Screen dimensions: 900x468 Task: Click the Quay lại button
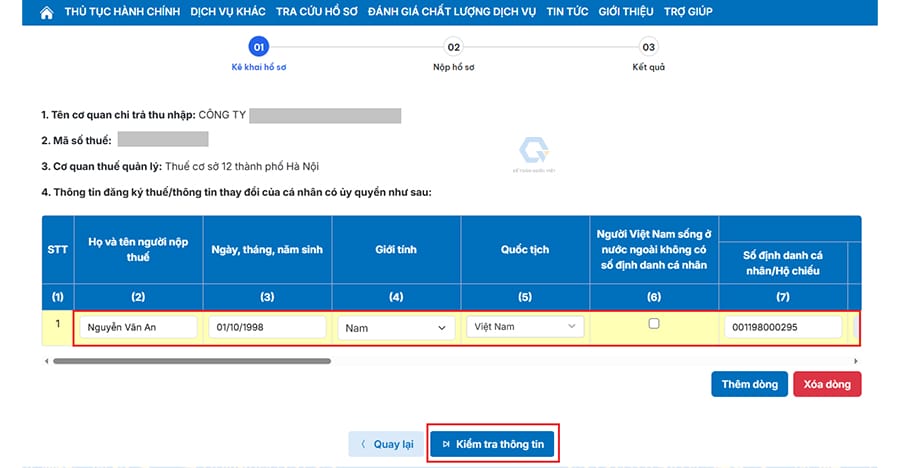tap(386, 445)
